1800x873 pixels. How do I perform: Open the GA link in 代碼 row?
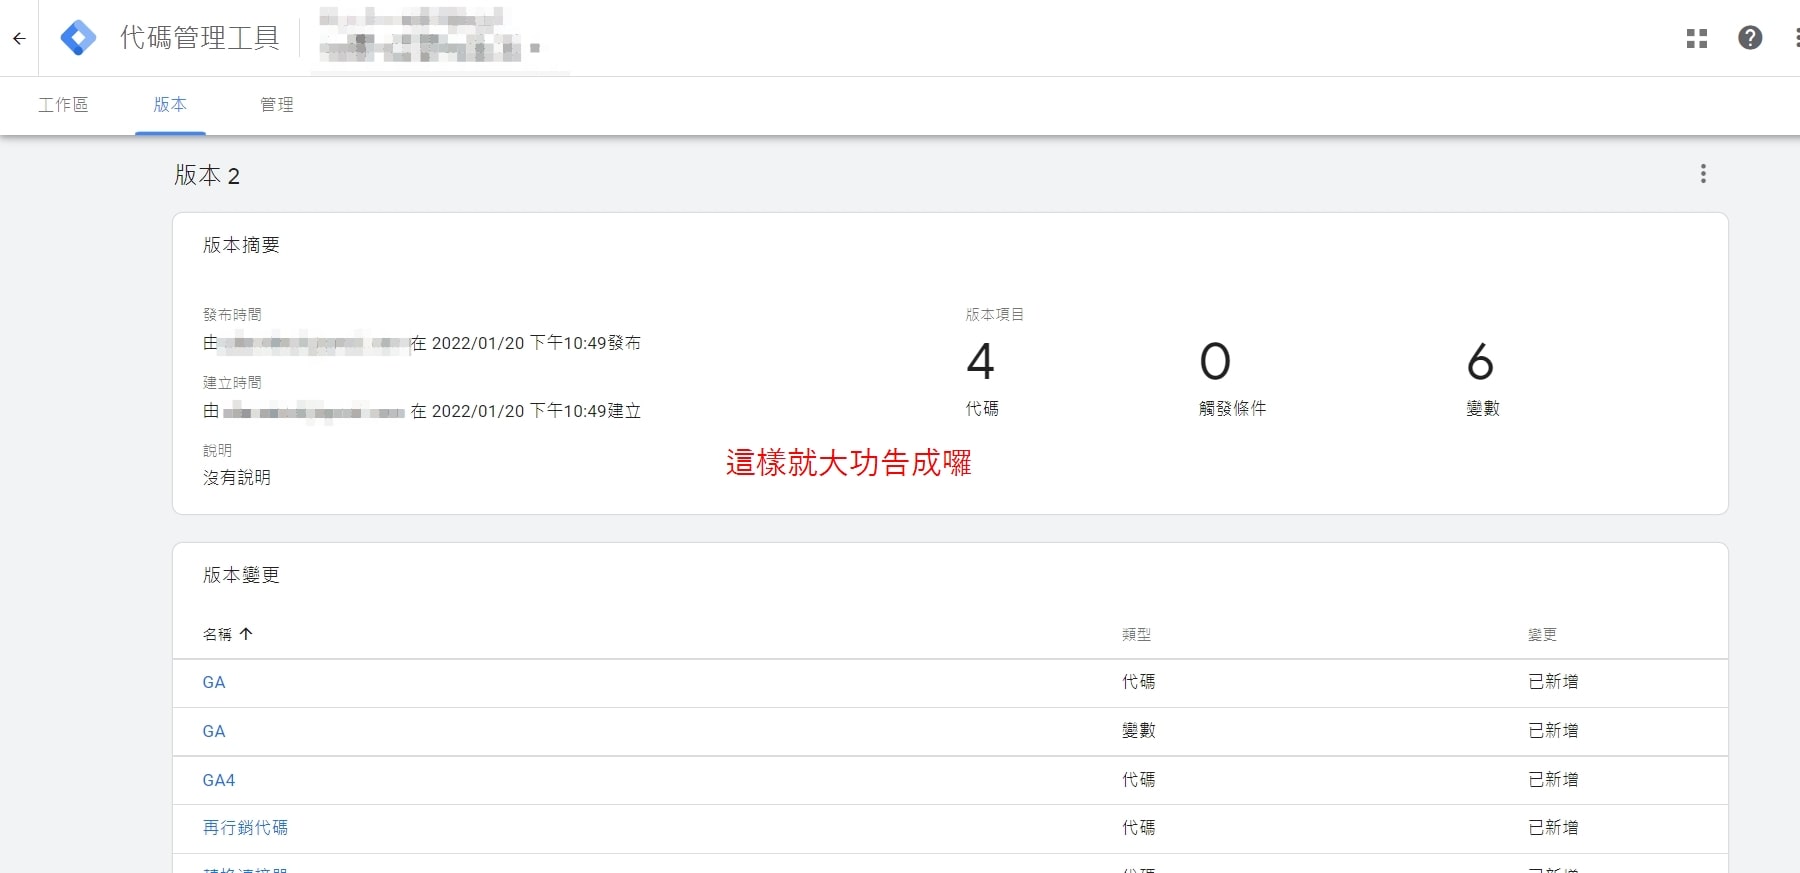(x=214, y=682)
